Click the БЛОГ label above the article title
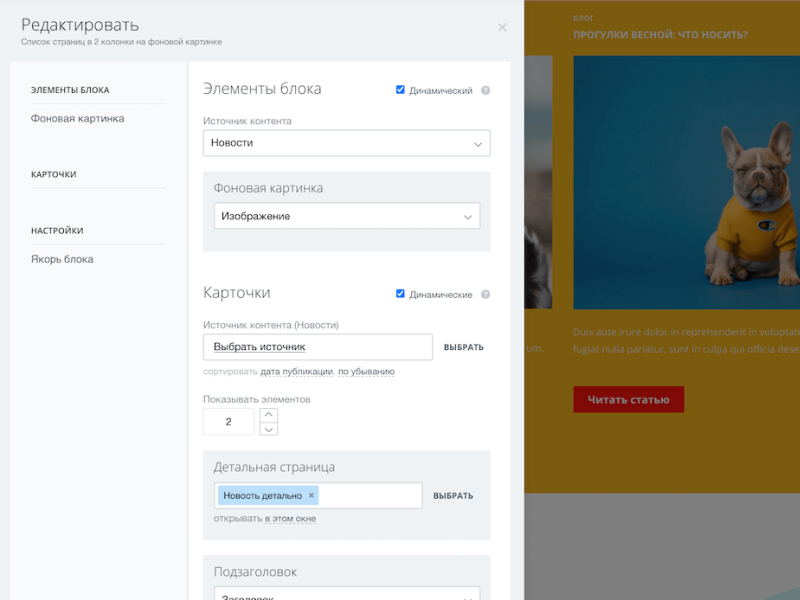Screen dimensions: 800x600 583,18
